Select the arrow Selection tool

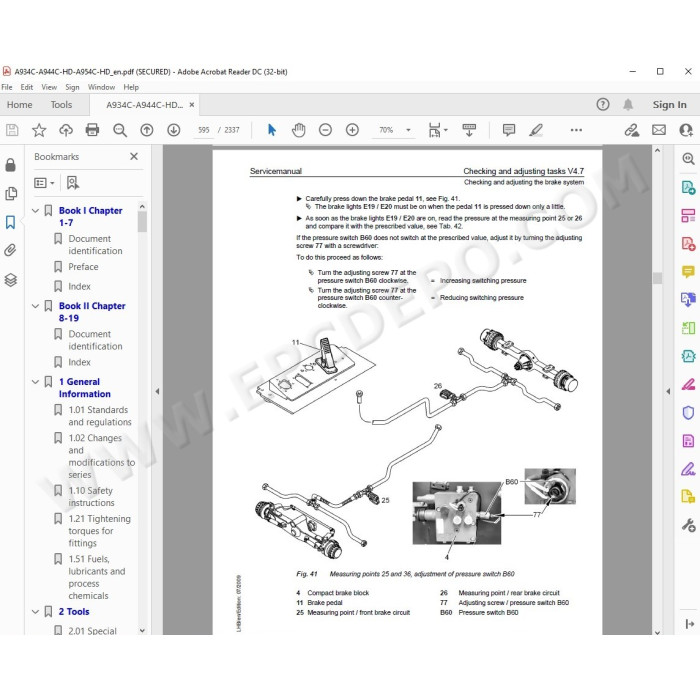tap(271, 130)
